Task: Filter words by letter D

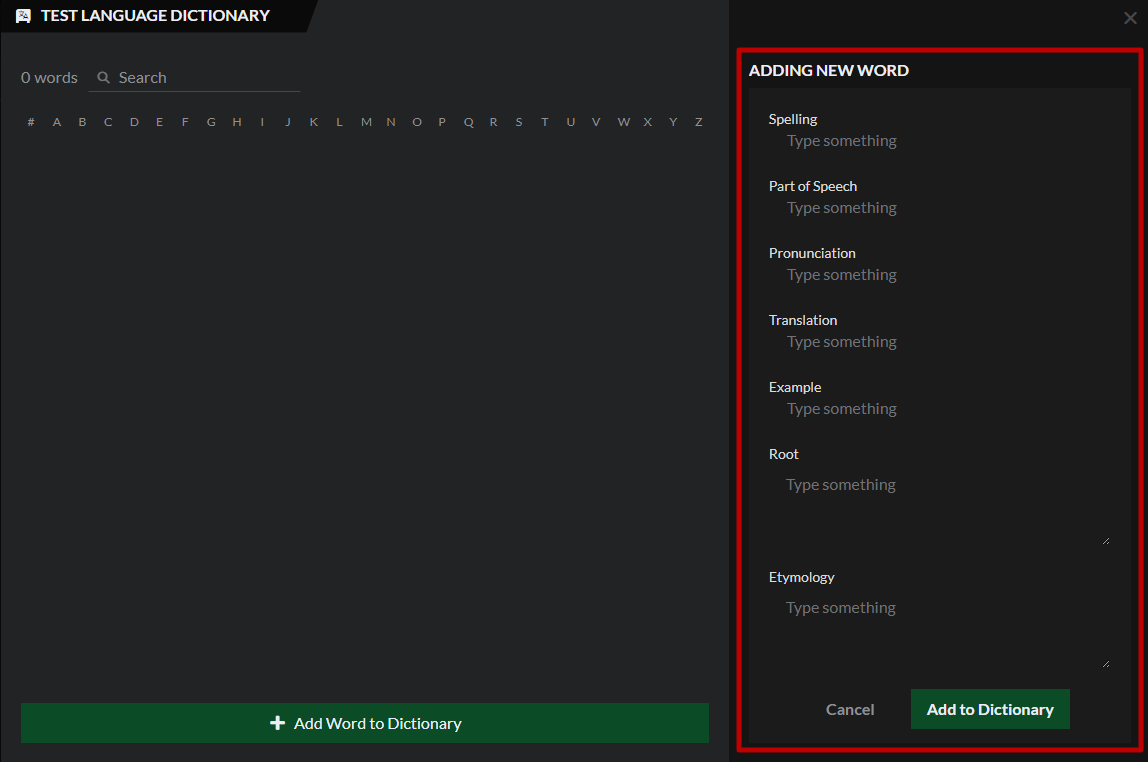Action: 134,122
